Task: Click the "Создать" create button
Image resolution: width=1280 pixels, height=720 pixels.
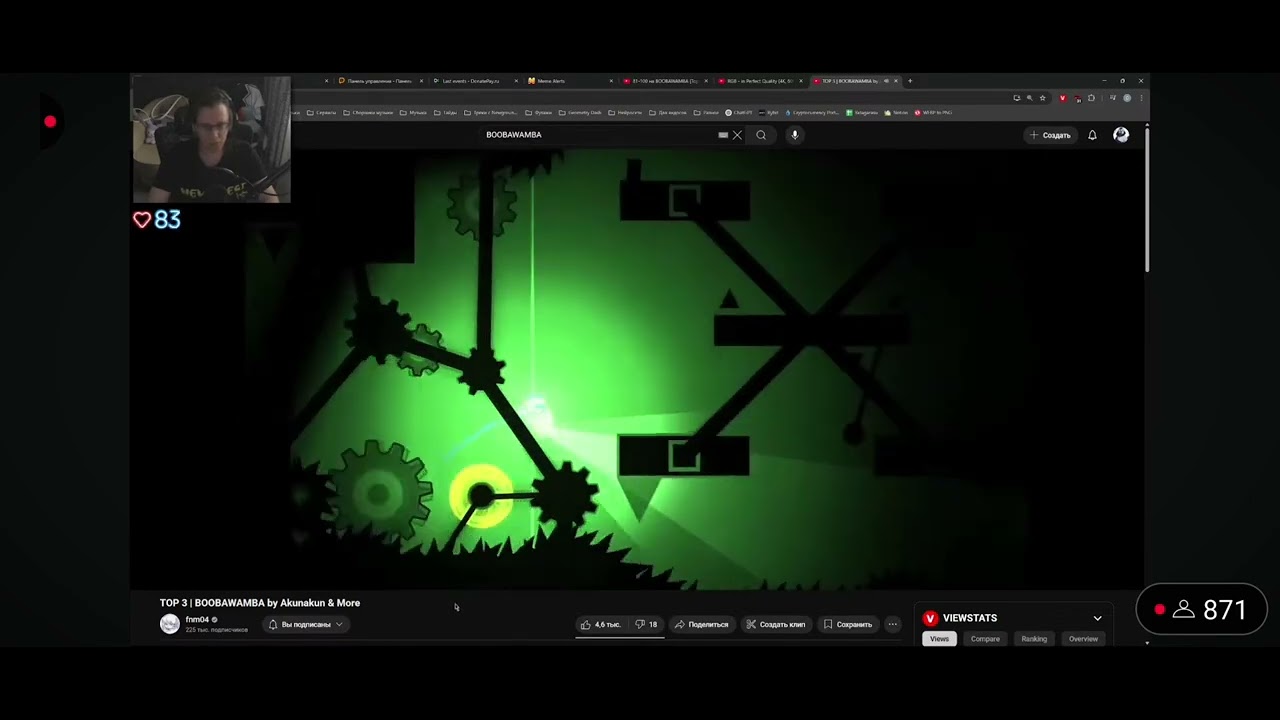Action: pos(1050,135)
